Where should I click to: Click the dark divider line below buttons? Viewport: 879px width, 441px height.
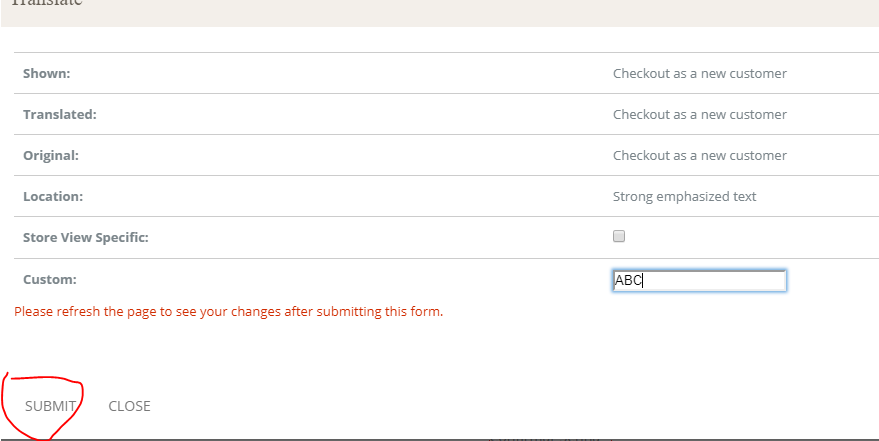300,439
